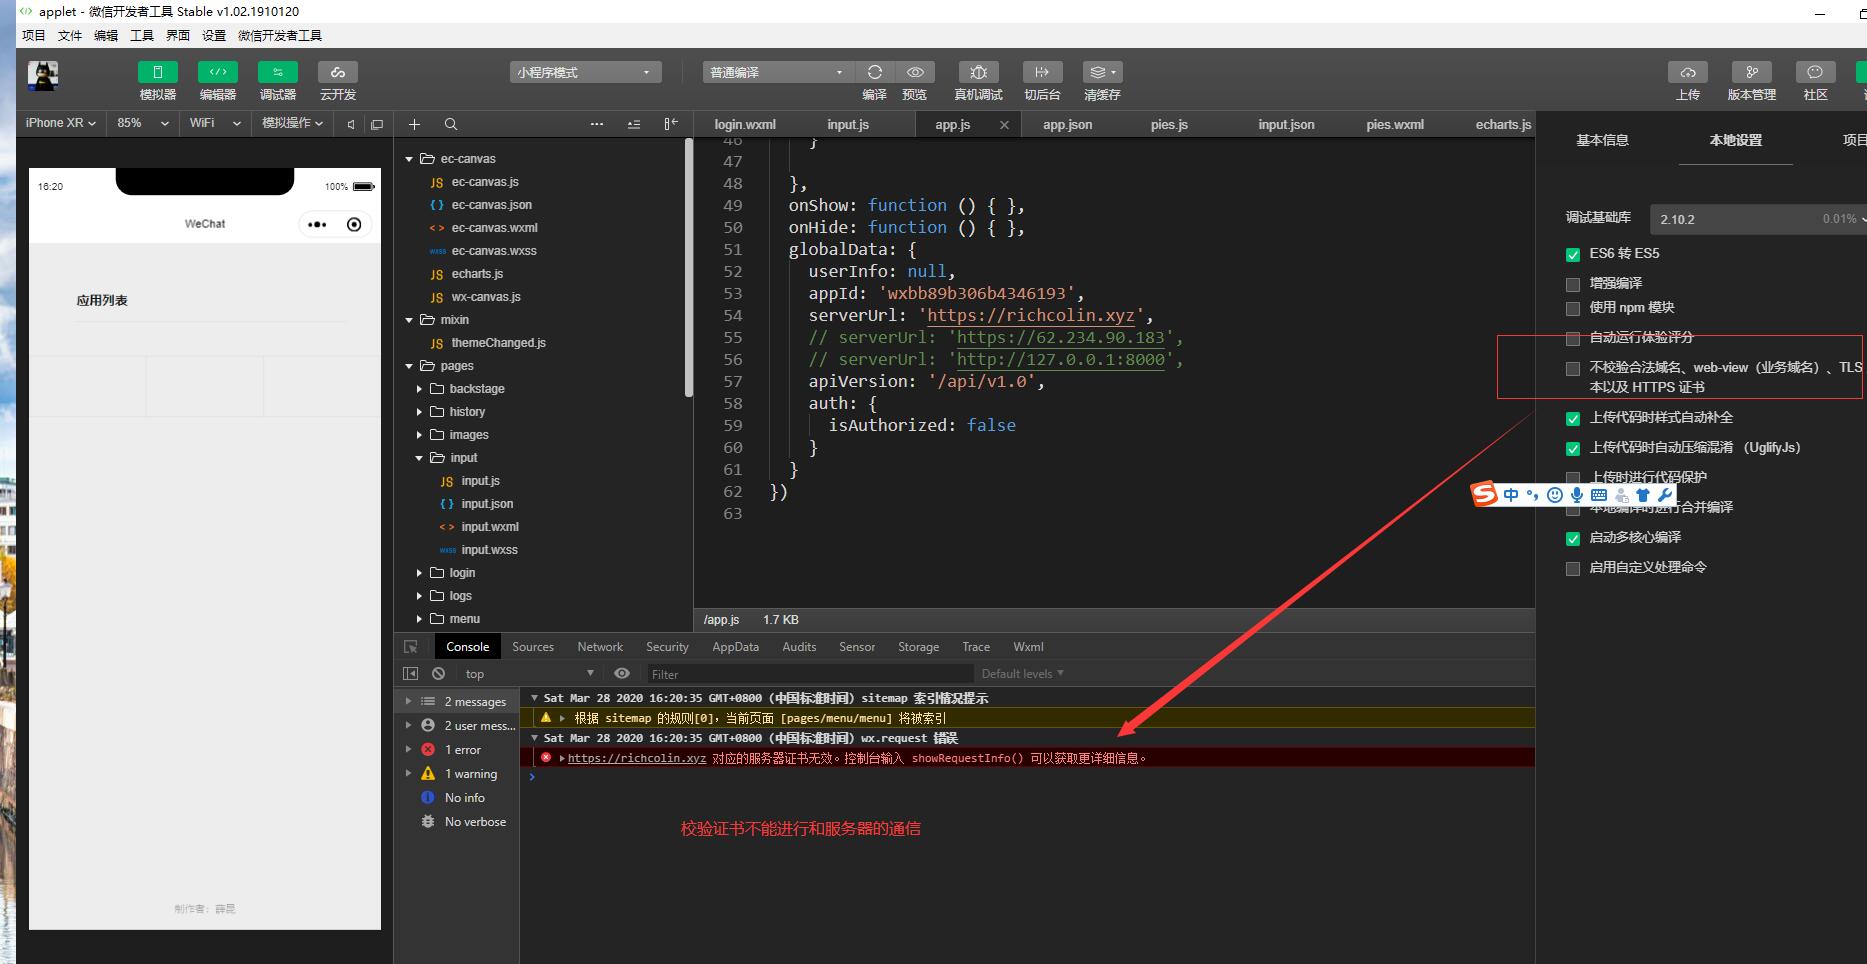Click the element inspector arrow icon
The height and width of the screenshot is (964, 1867).
tap(410, 647)
